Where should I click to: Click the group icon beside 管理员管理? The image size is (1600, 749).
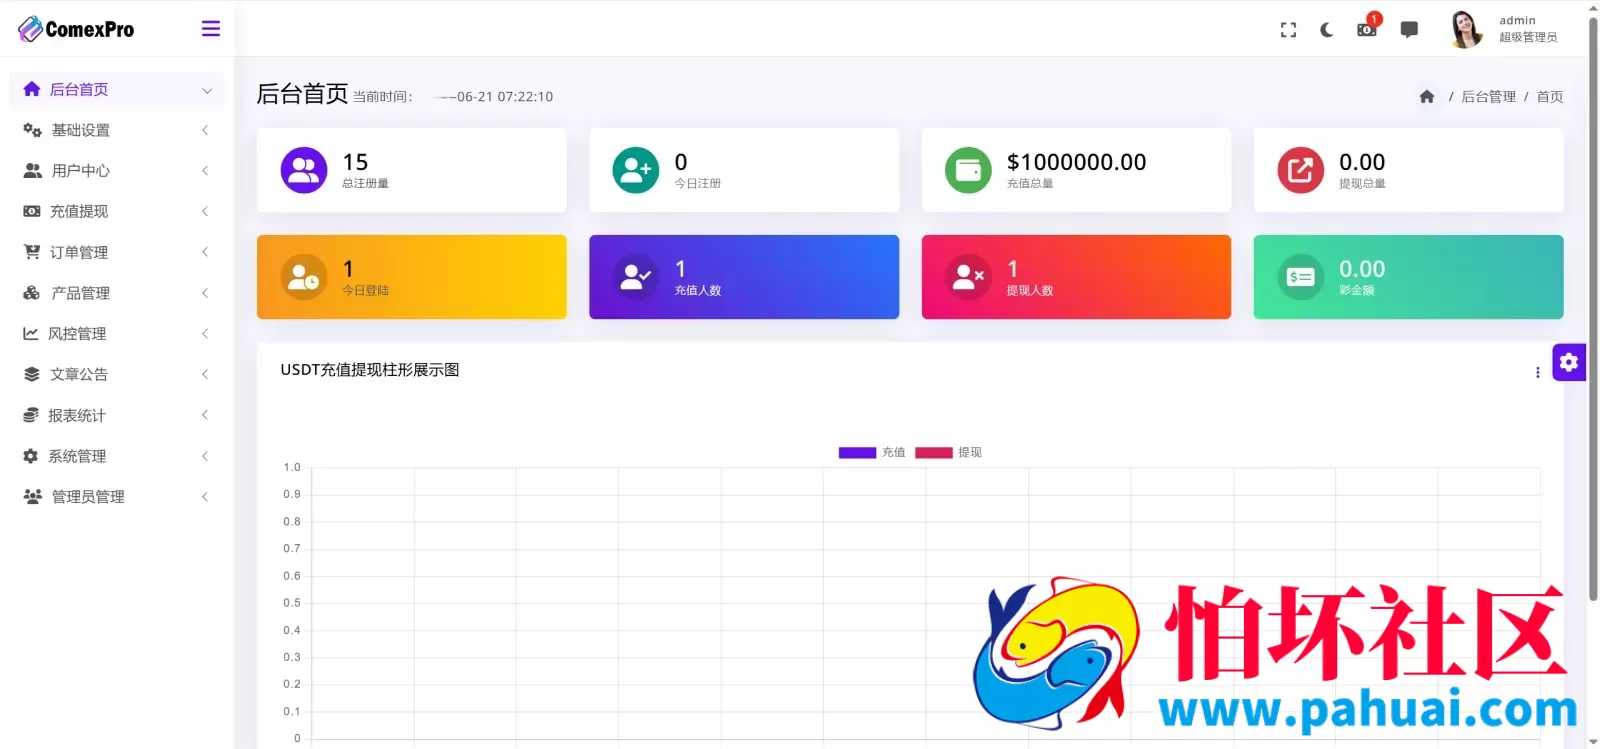click(x=32, y=497)
